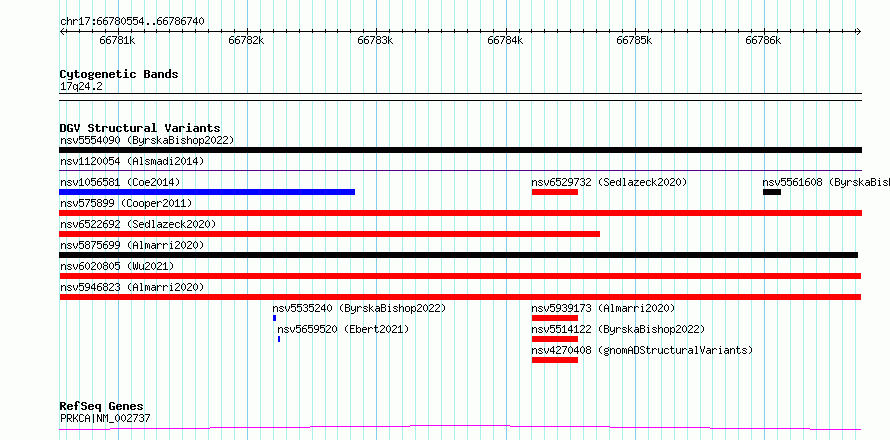Click the 66783k ruler position
Image resolution: width=890 pixels, height=440 pixels.
(x=375, y=40)
